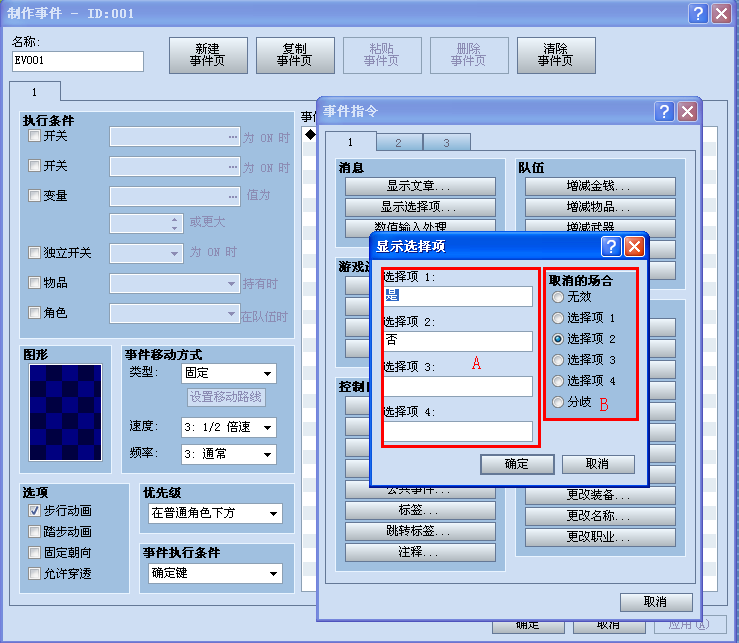Image resolution: width=739 pixels, height=643 pixels.
Task: Click the 名称 field containing EV001
Action: coord(78,61)
